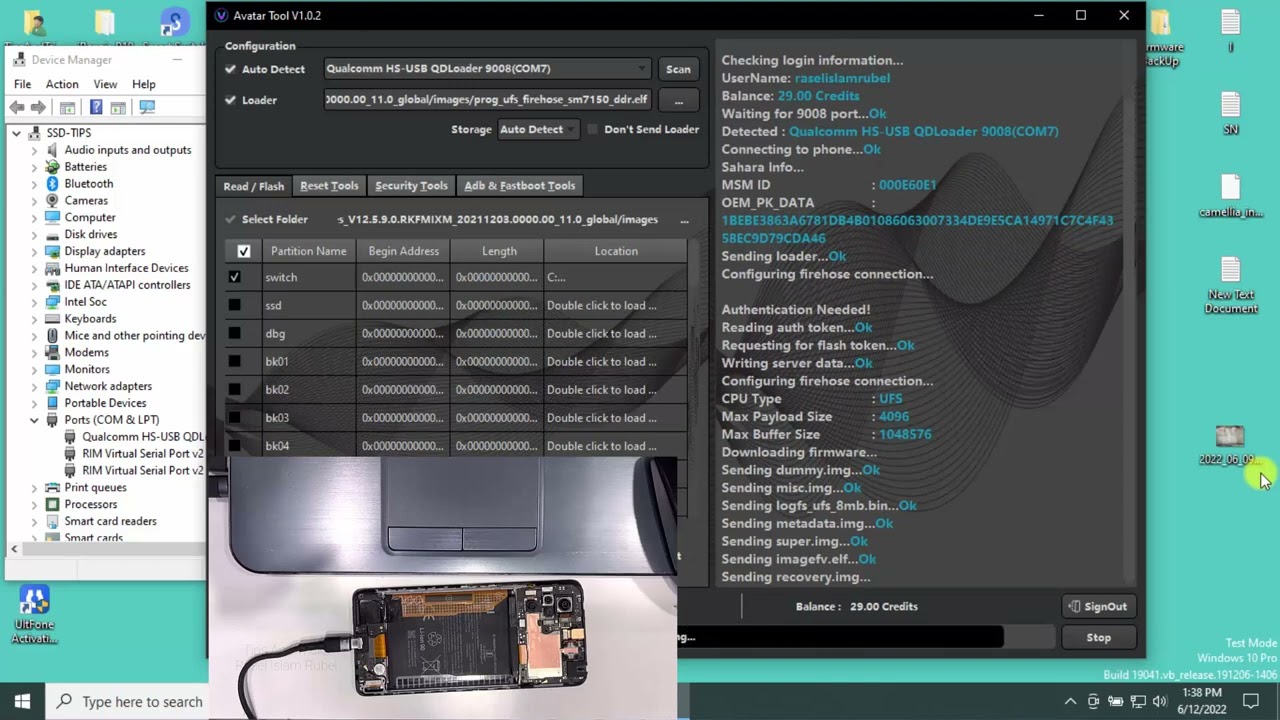Collapse the SSD-TIPS root node
1280x720 pixels.
click(x=16, y=133)
